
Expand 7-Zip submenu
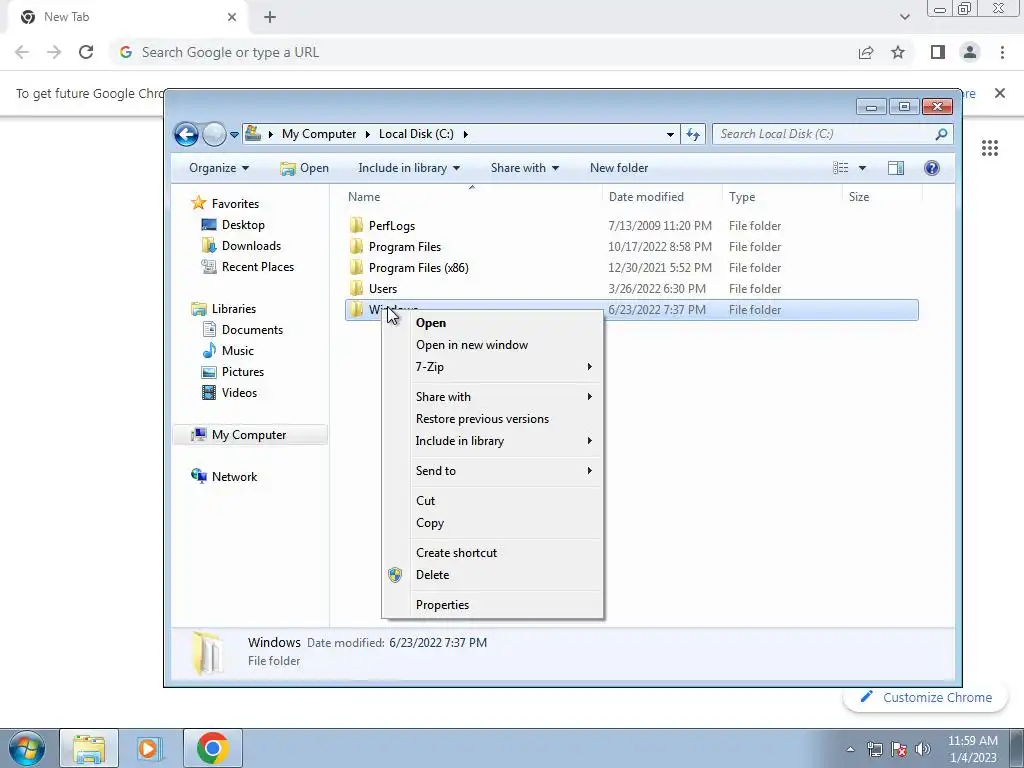492,367
